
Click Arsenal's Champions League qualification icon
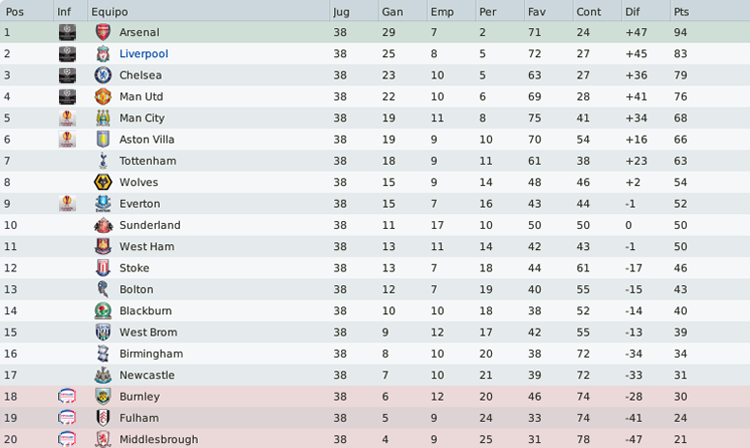tap(67, 32)
